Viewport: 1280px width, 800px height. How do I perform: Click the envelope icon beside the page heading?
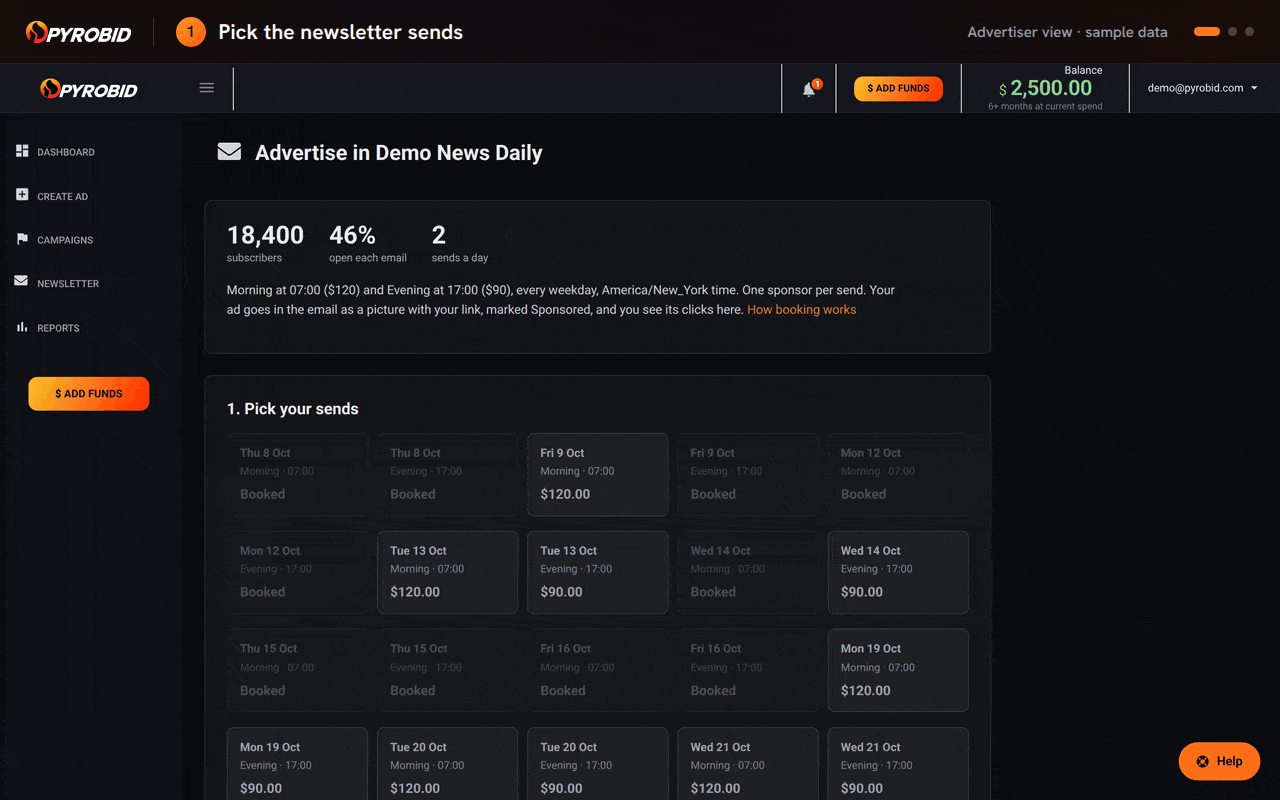coord(230,152)
